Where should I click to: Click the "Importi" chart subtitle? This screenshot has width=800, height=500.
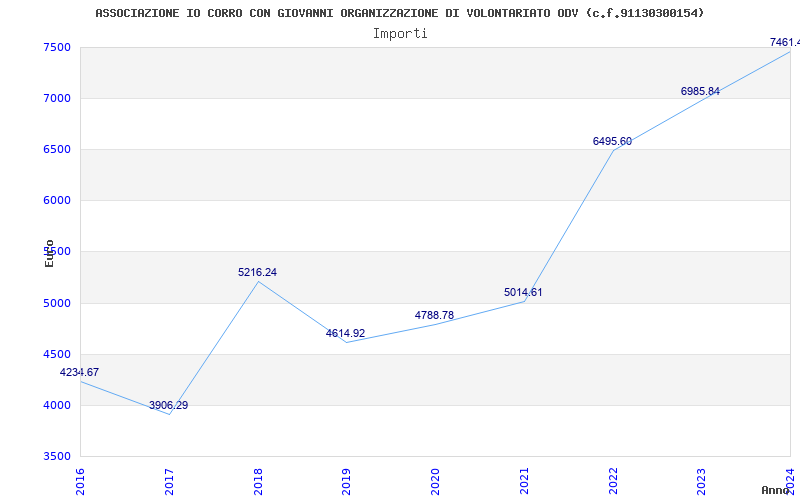400,34
